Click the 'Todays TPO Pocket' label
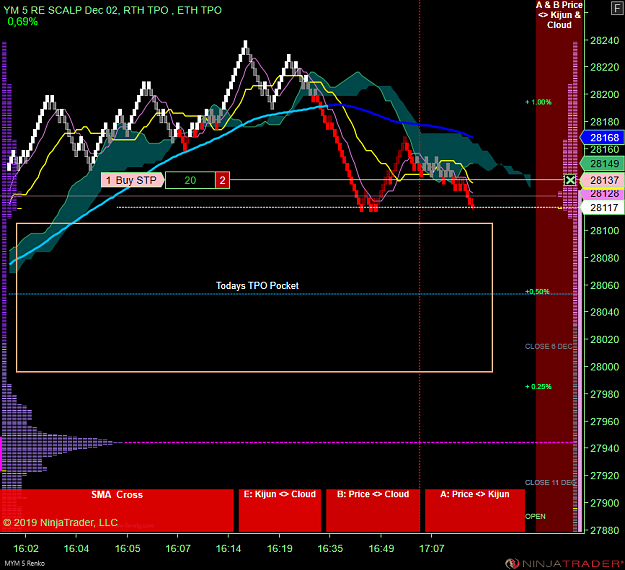This screenshot has height=570, width=625. (257, 286)
